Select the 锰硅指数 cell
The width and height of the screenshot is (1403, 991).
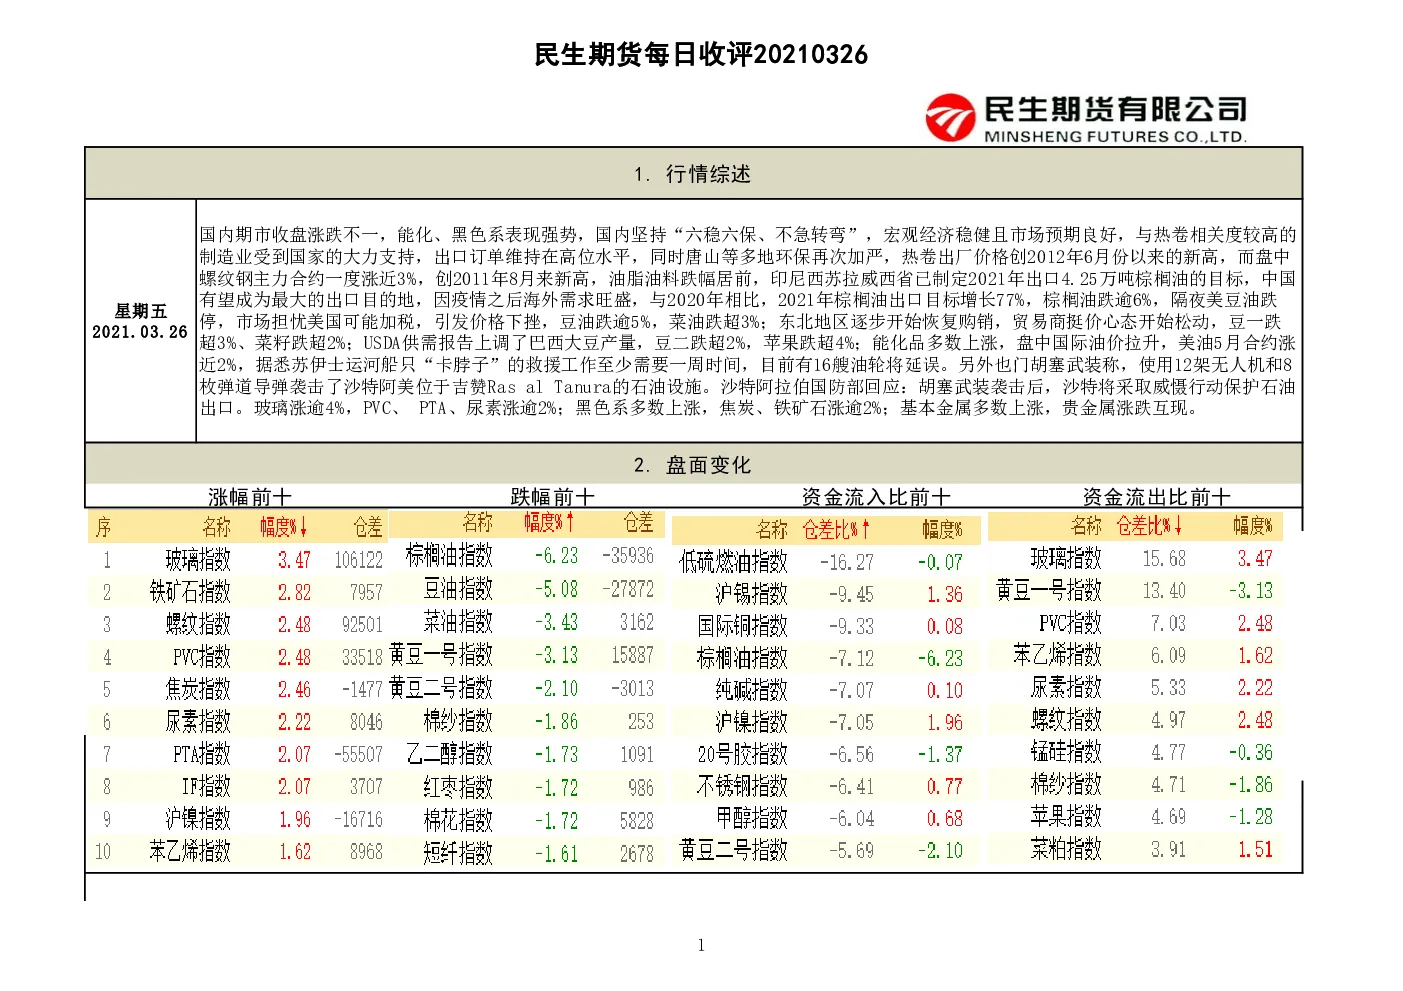(x=1066, y=752)
